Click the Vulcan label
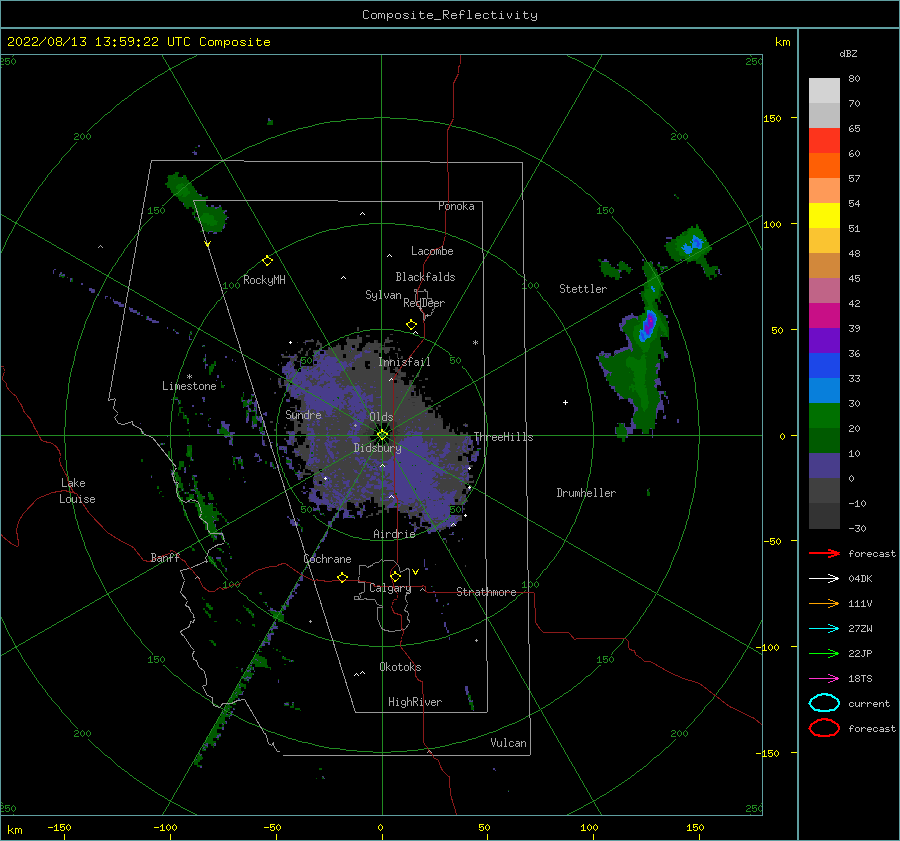Viewport: 900px width, 841px height. pos(509,743)
